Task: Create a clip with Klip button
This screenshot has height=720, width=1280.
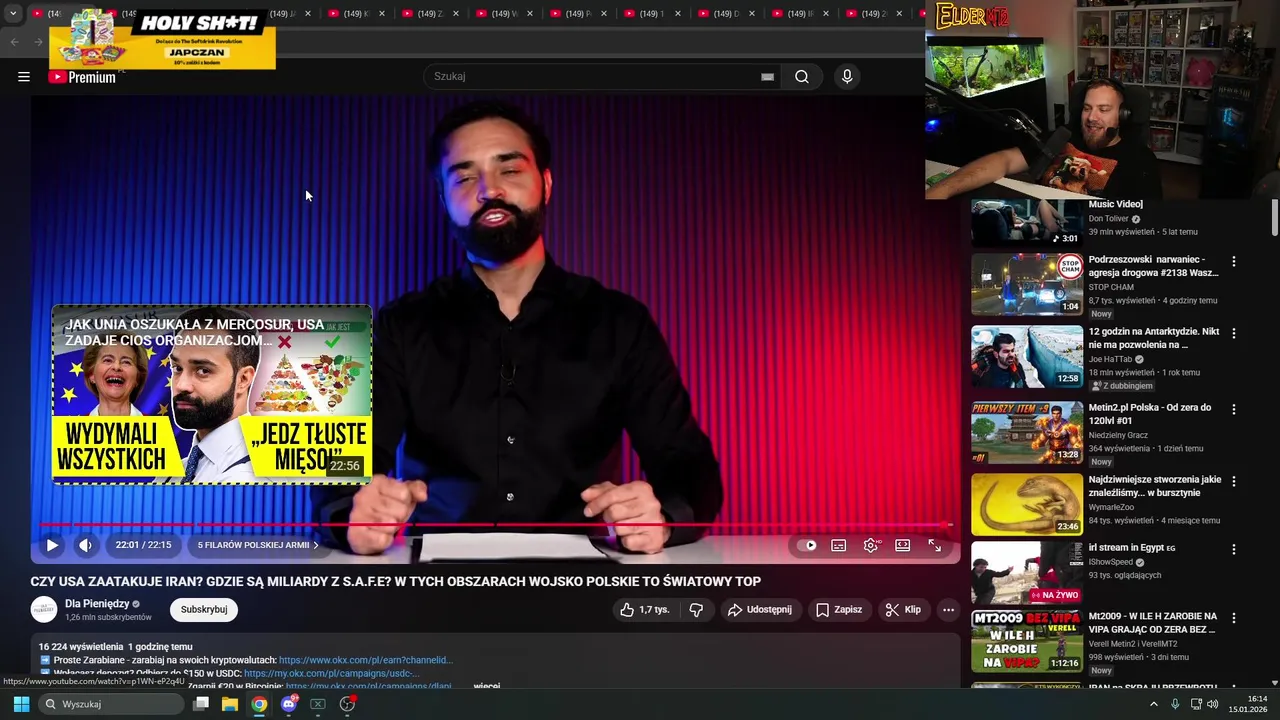Action: [903, 609]
